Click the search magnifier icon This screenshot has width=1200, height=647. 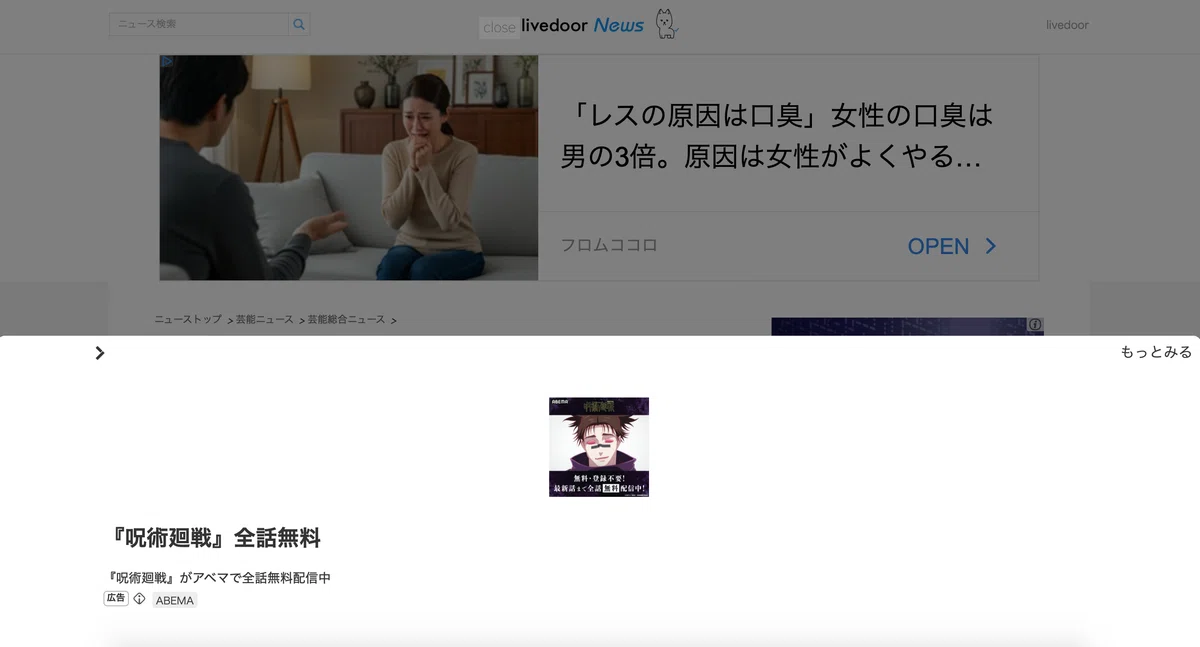click(x=299, y=24)
